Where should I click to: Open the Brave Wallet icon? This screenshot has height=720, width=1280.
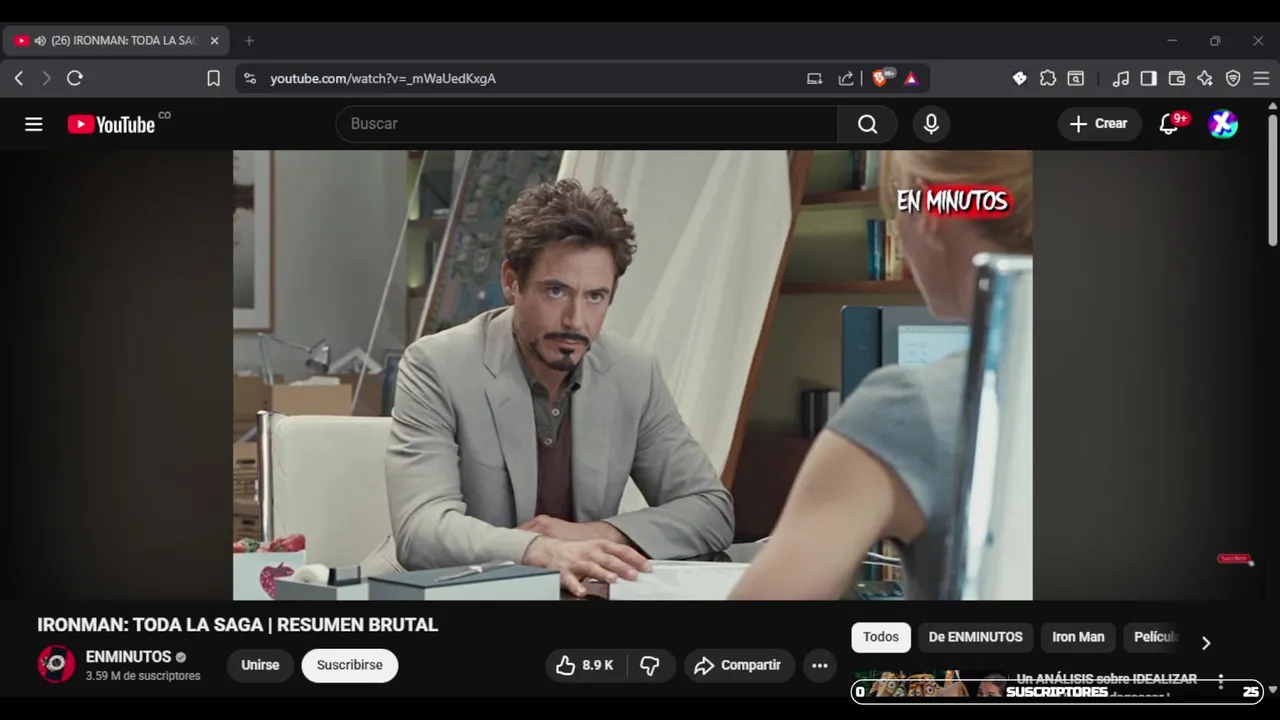[1177, 78]
